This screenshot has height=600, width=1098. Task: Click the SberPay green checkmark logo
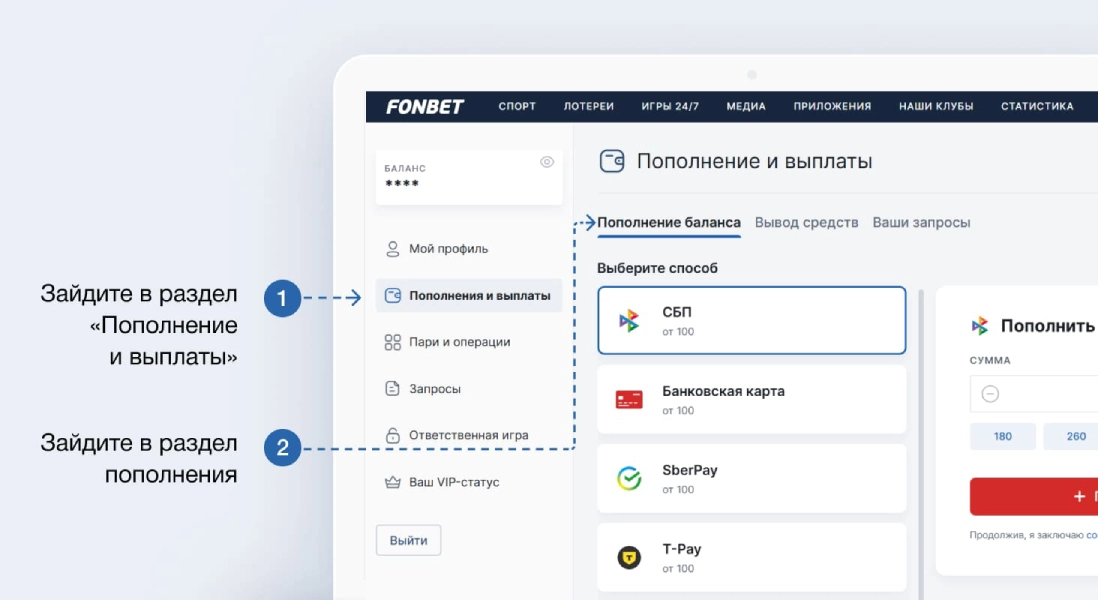click(x=629, y=479)
